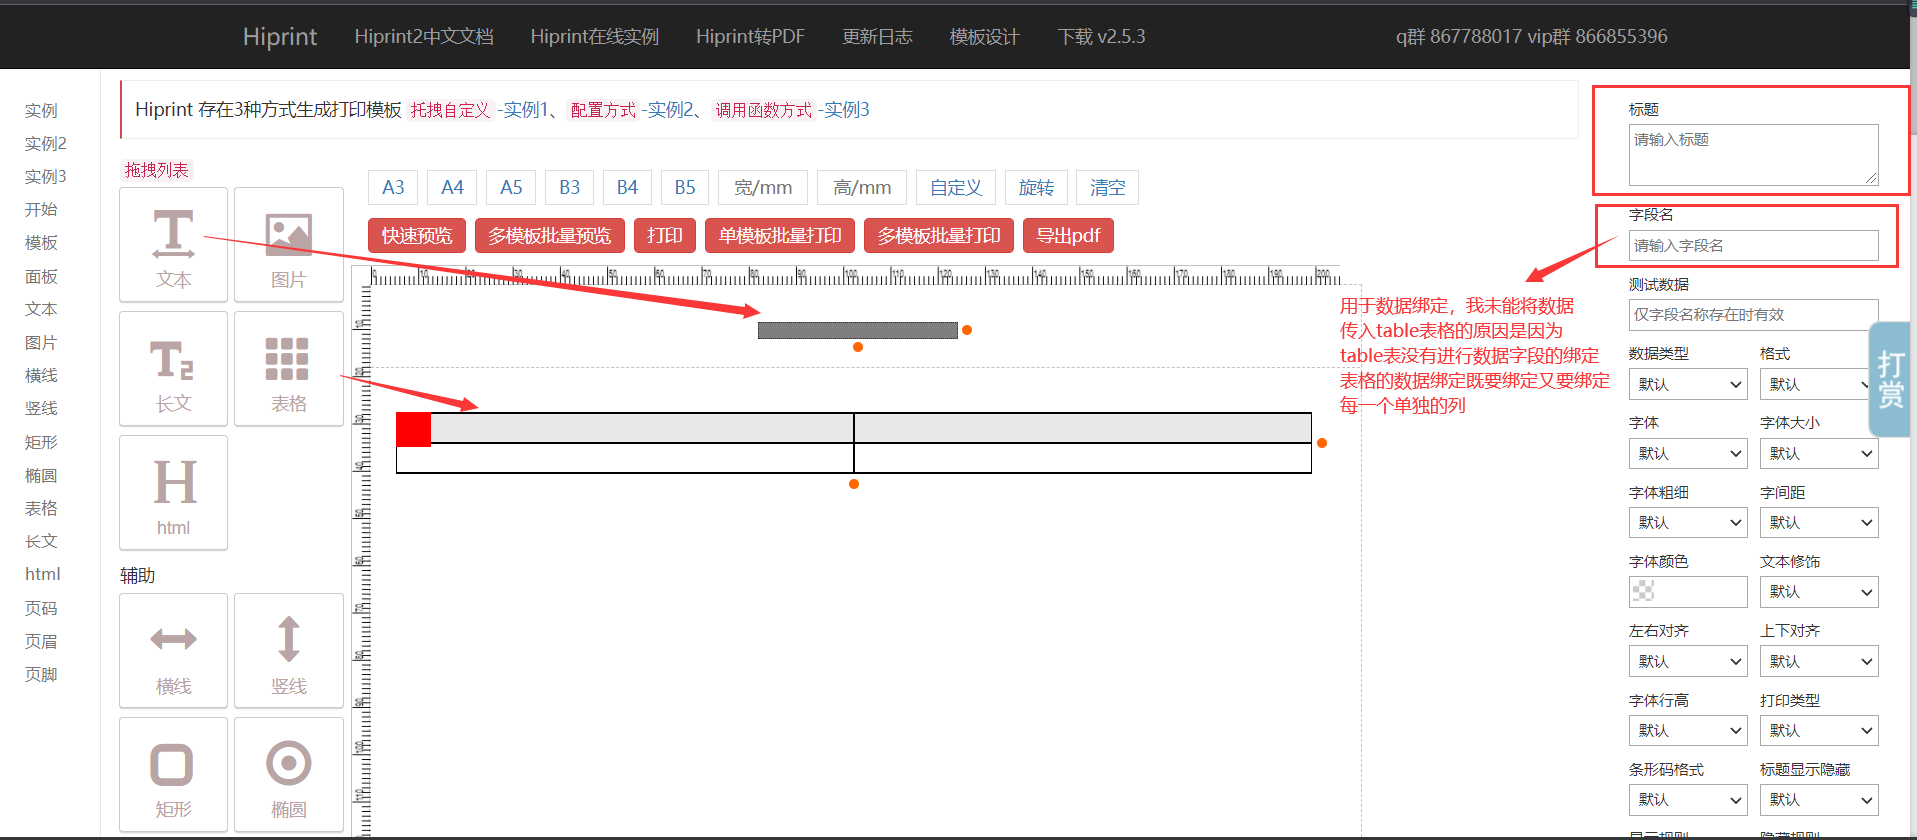Click 多模板批量打印 button
The height and width of the screenshot is (840, 1917).
pyautogui.click(x=939, y=236)
